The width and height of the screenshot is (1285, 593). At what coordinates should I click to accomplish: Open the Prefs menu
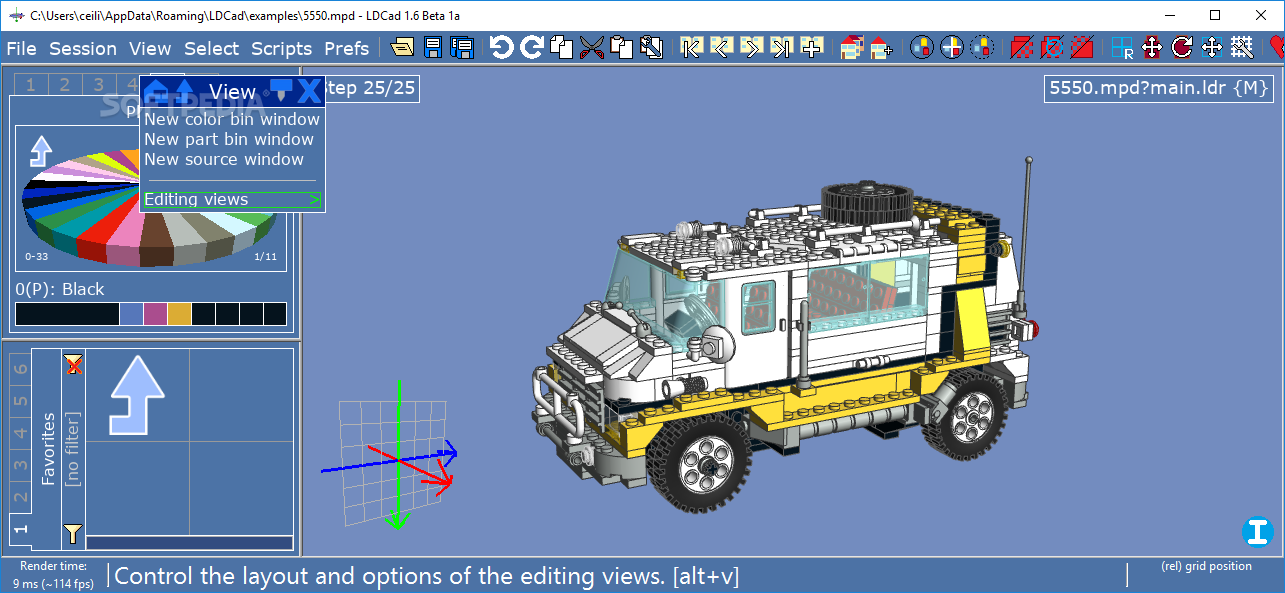coord(347,48)
